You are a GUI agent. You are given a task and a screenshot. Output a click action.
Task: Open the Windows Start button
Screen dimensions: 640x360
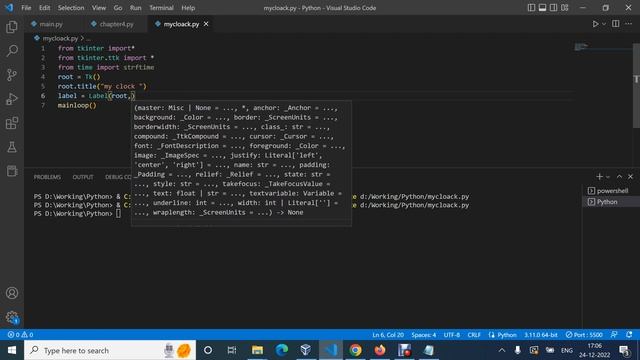12,350
